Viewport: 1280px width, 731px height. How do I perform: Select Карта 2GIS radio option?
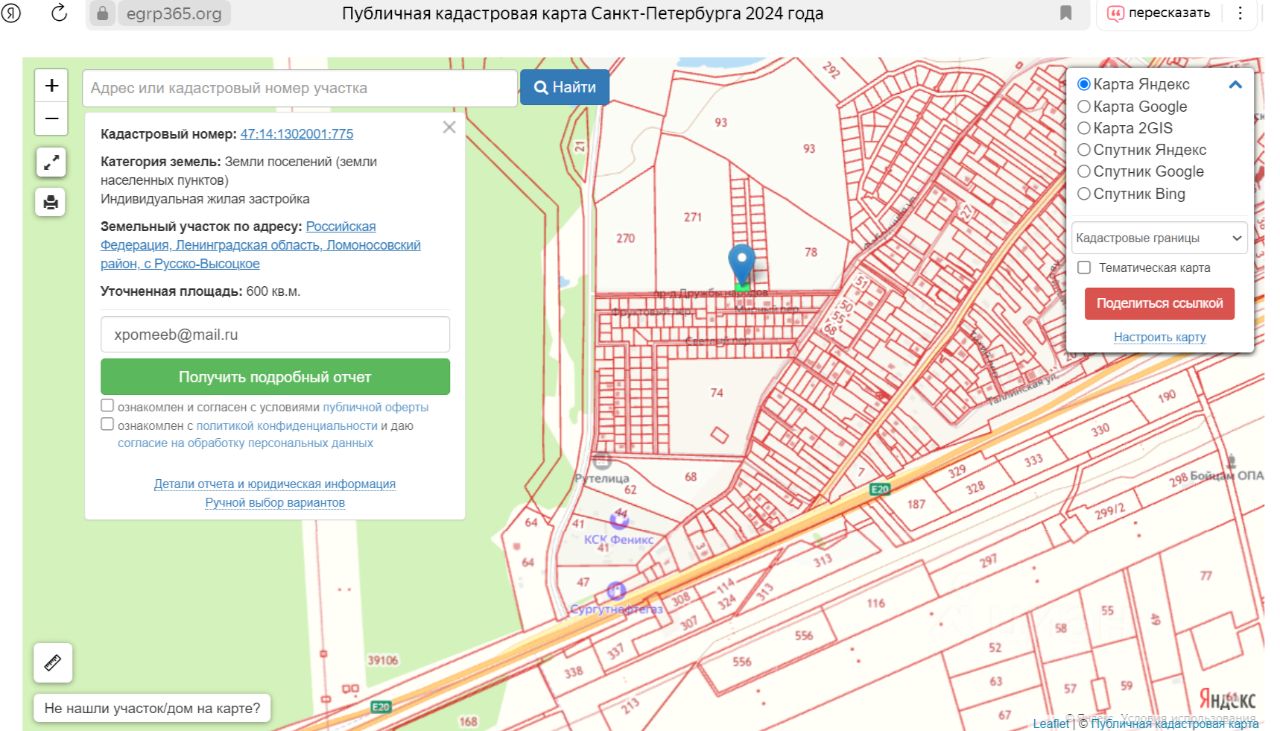(x=1083, y=128)
